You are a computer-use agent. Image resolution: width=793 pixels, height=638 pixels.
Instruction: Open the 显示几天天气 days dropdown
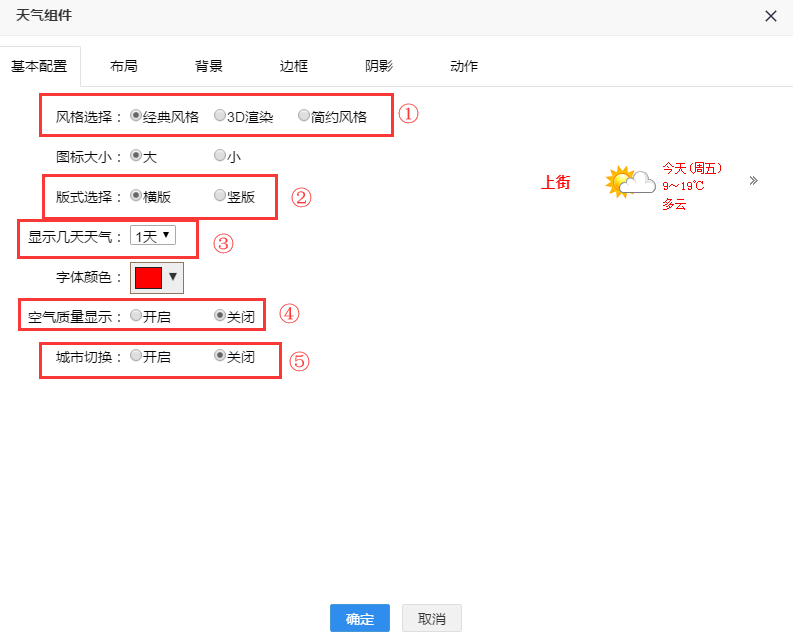point(153,236)
